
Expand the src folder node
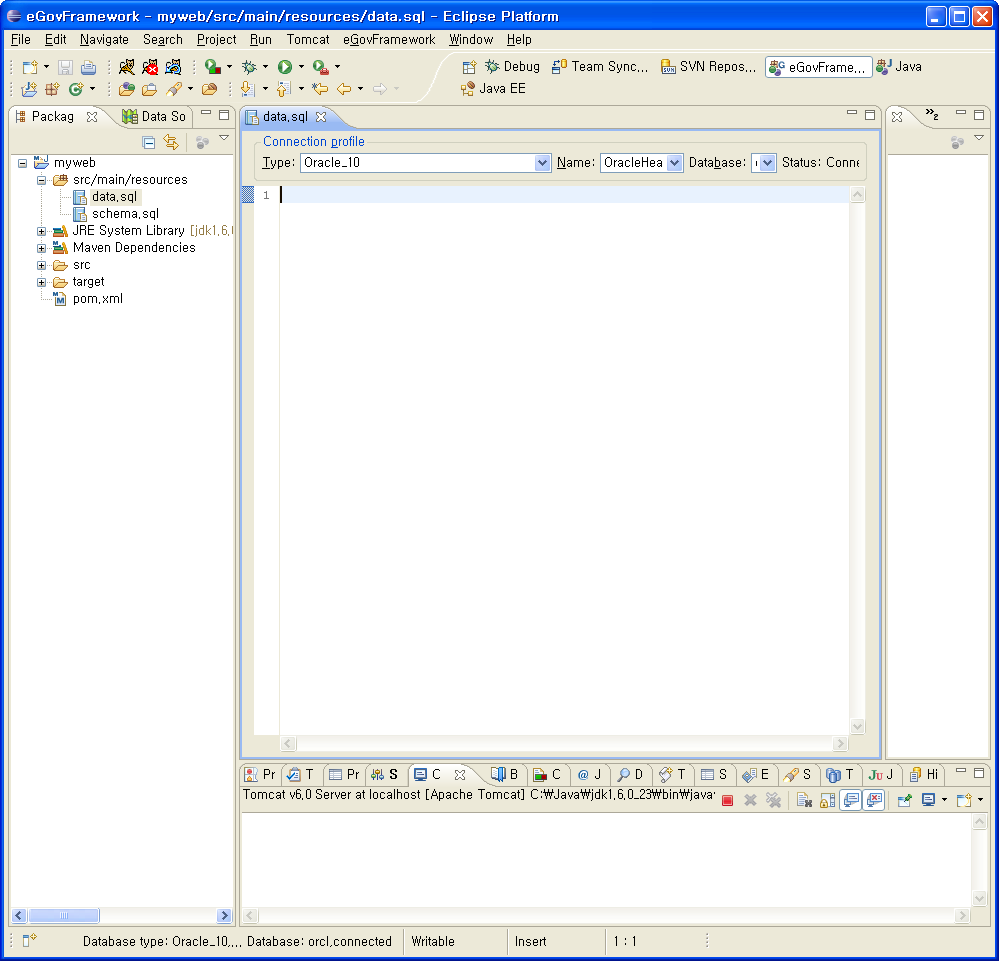pyautogui.click(x=41, y=265)
